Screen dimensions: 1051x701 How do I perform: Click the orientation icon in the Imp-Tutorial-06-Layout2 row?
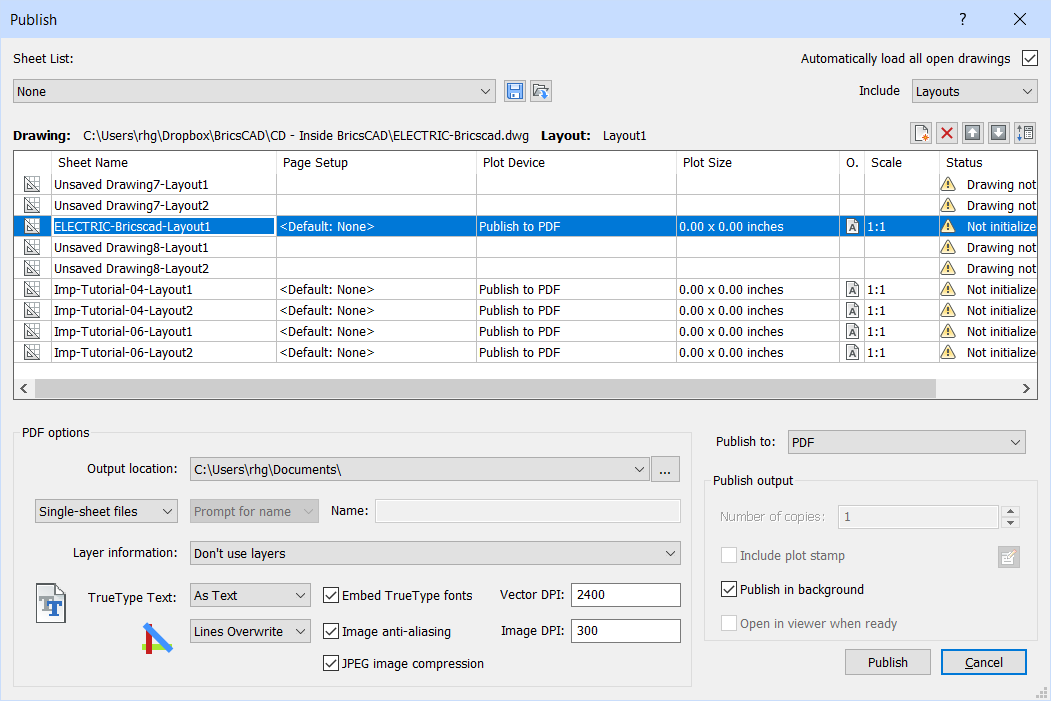click(852, 353)
